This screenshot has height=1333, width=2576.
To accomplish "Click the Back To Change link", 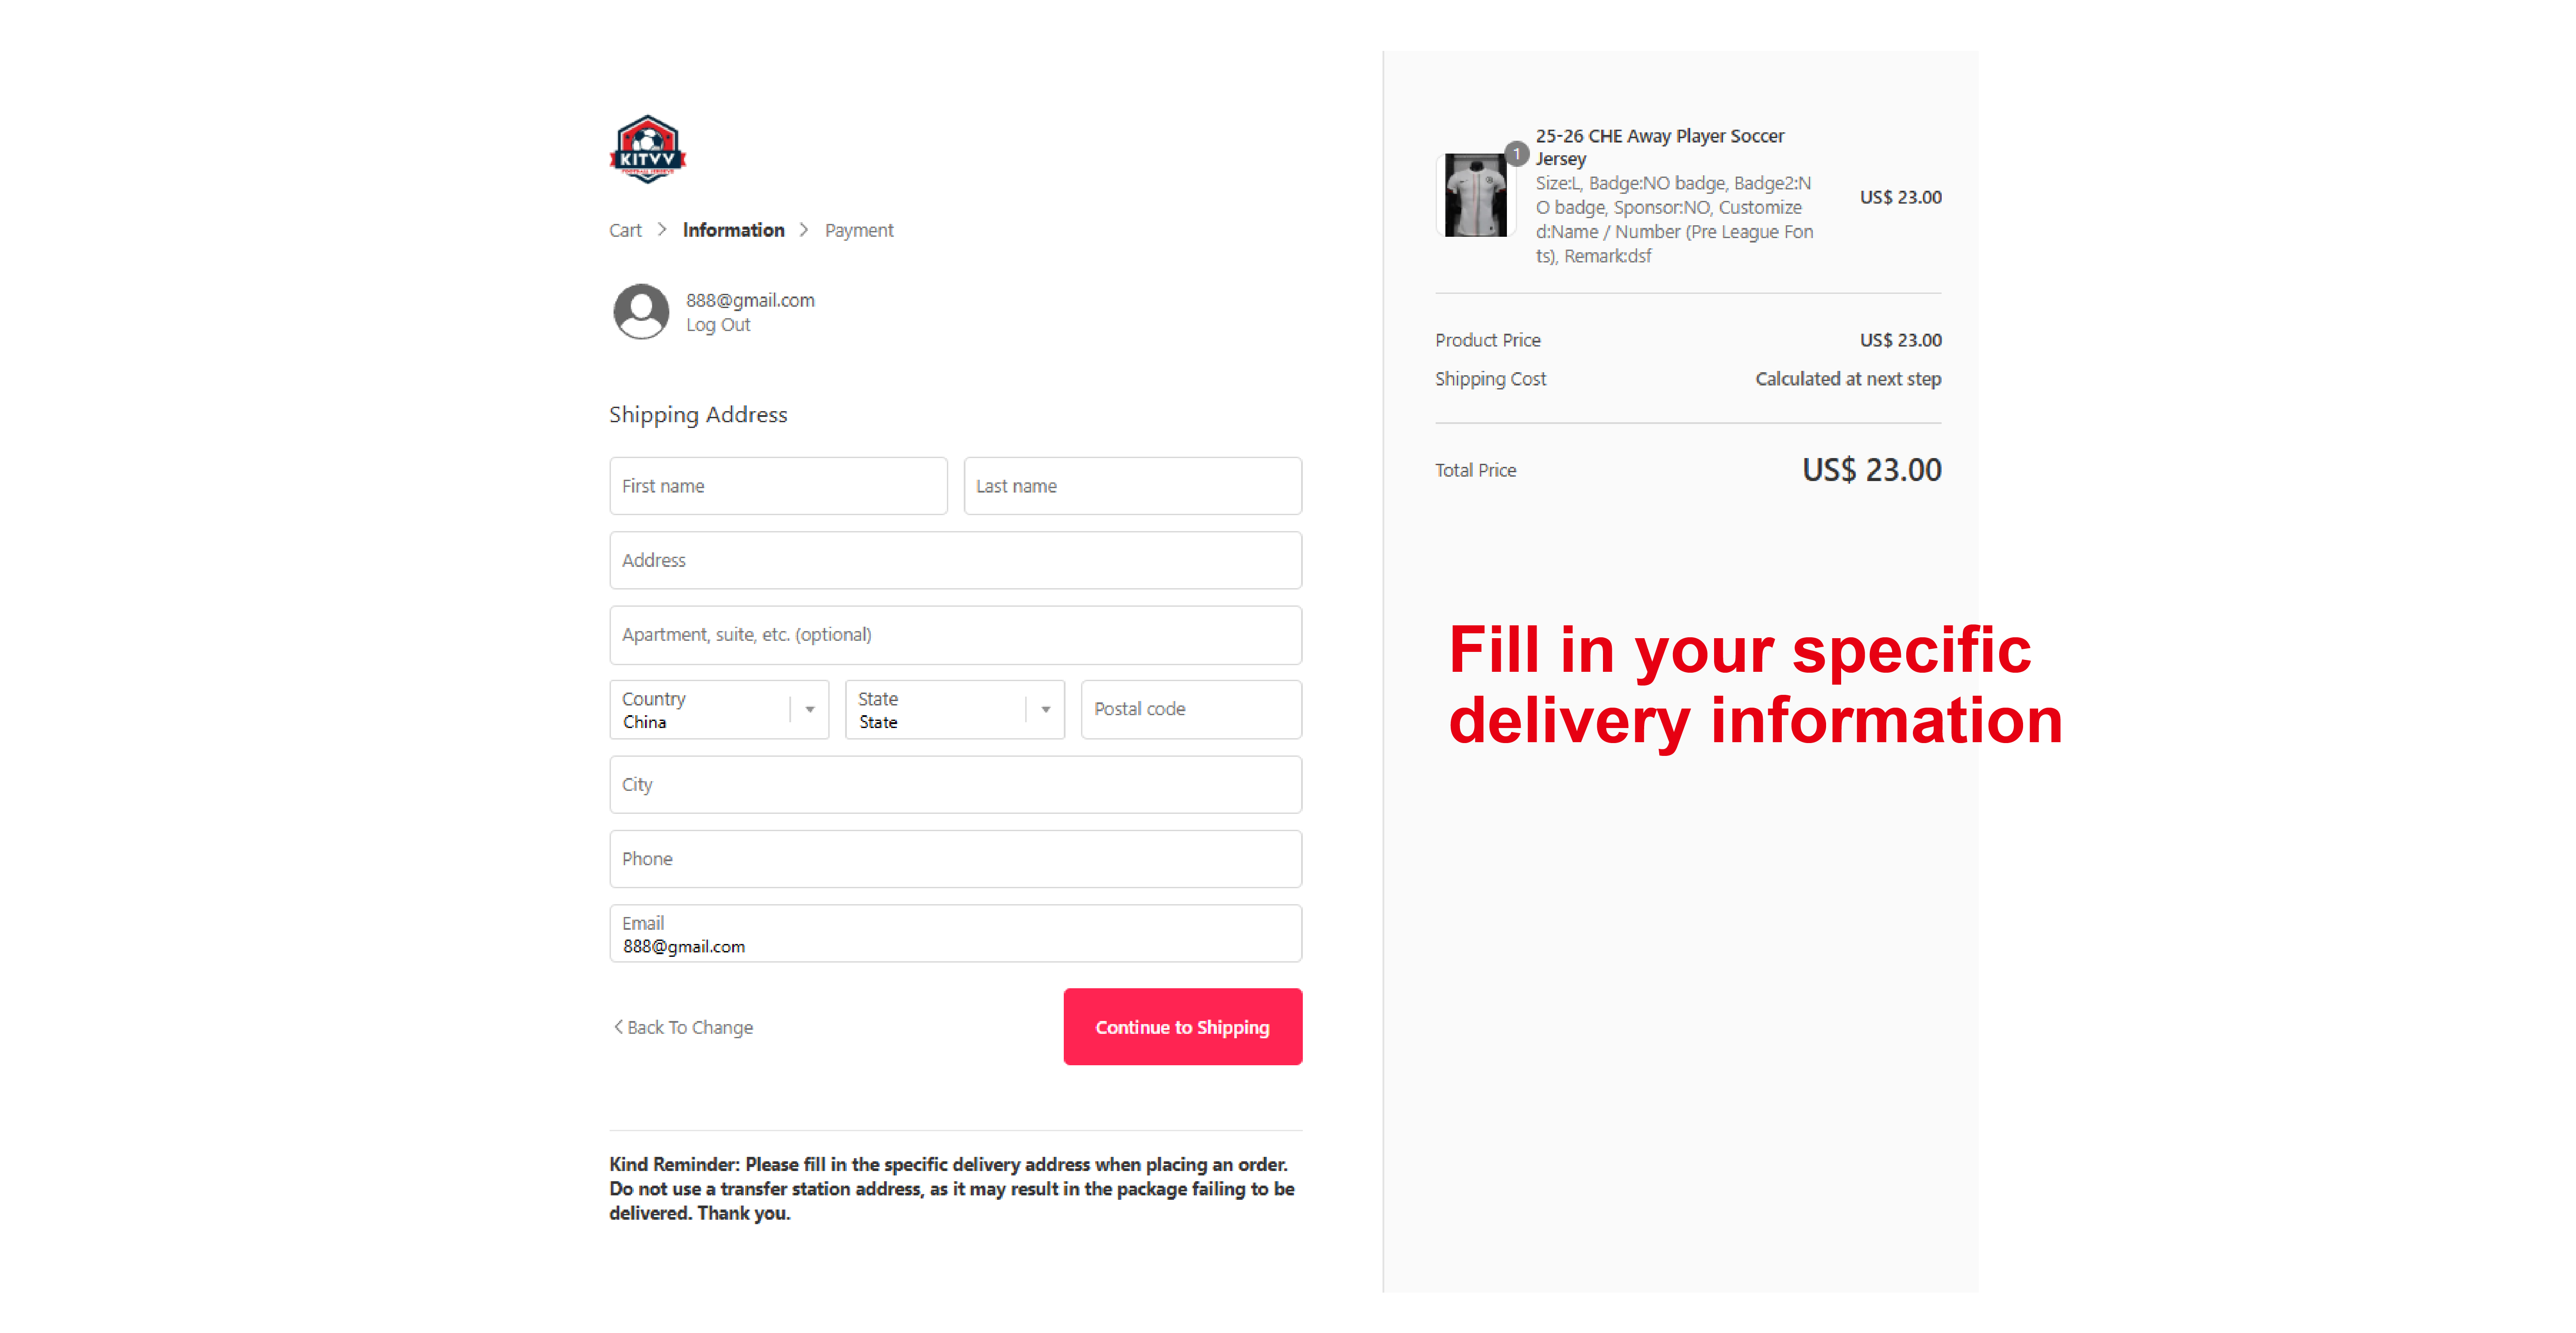I will tap(690, 1028).
